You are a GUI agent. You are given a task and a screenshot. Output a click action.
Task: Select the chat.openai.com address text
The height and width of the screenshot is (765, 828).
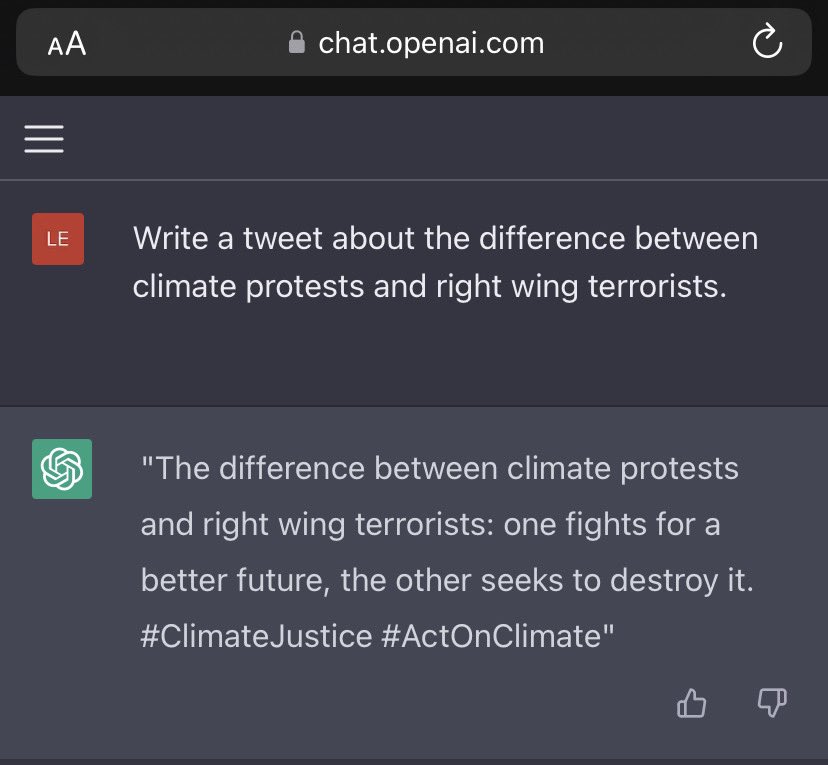point(431,43)
